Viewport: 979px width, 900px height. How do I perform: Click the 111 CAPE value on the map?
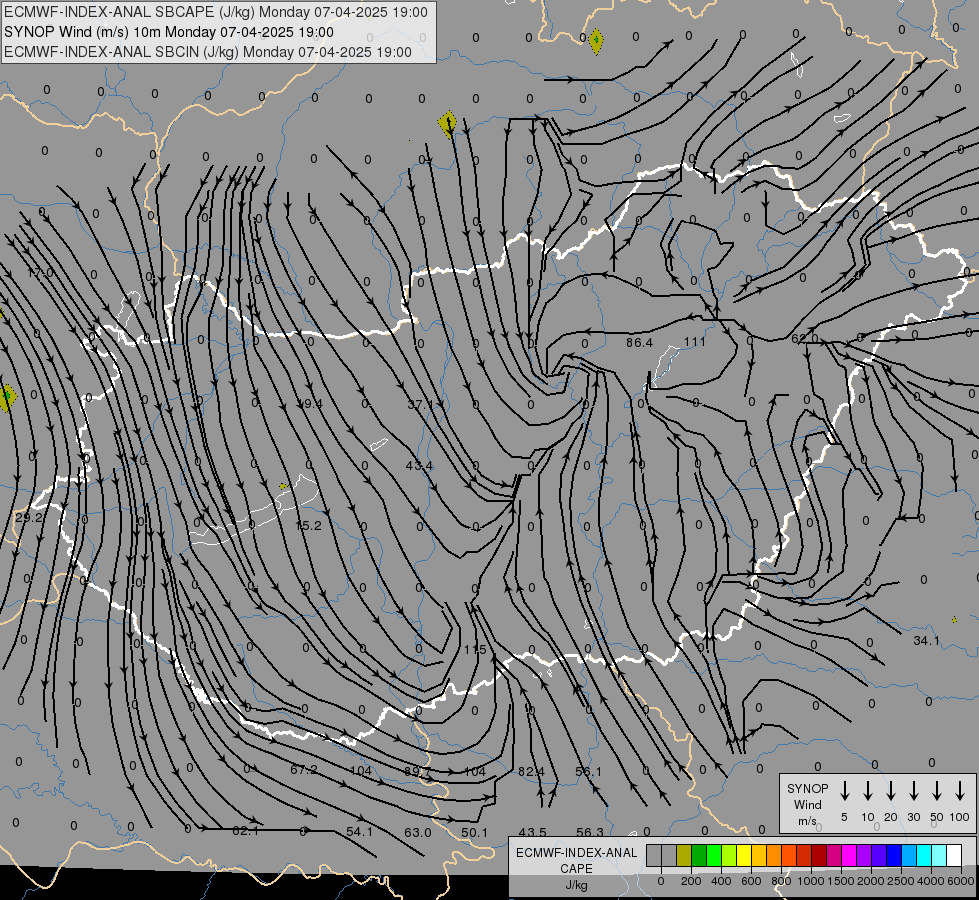point(694,342)
